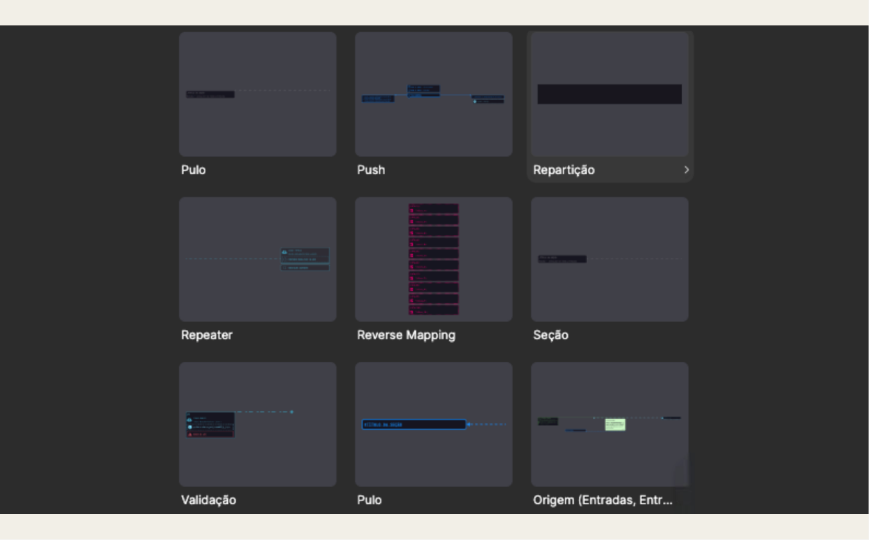Open the Repeater thumbnail preview
869x540 pixels.
(257, 259)
